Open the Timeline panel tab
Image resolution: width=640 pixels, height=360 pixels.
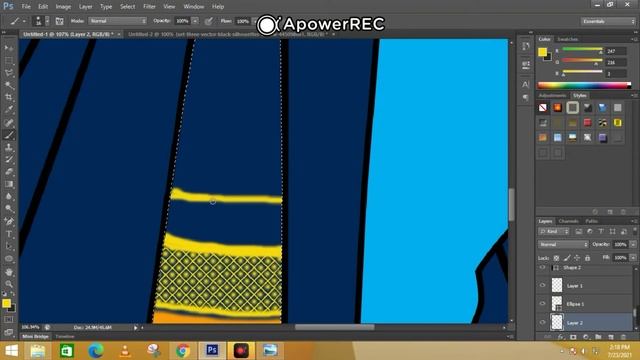click(x=65, y=337)
